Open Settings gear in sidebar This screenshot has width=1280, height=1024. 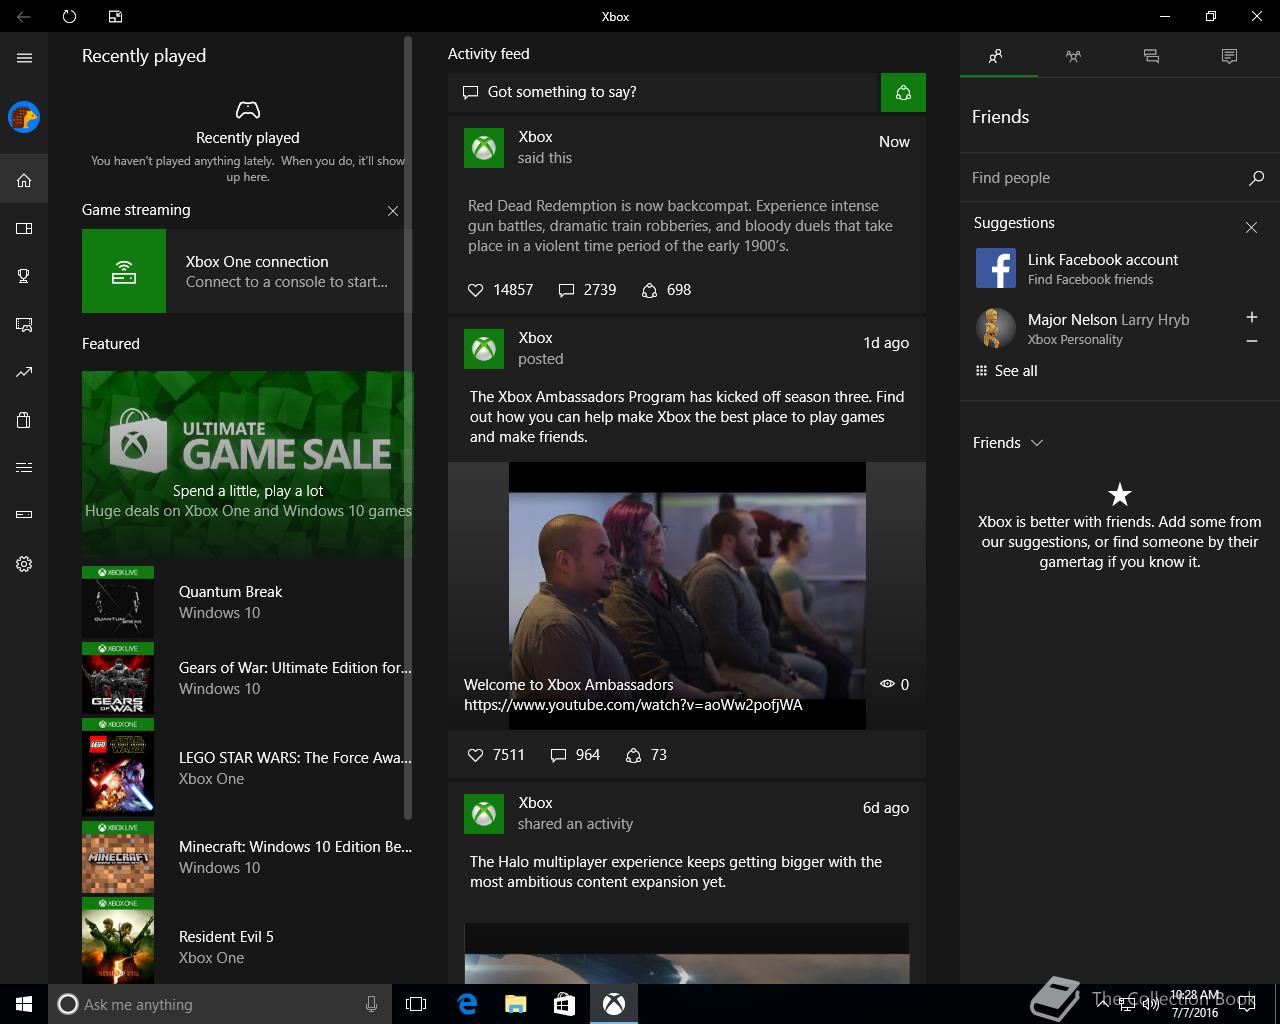pyautogui.click(x=24, y=564)
